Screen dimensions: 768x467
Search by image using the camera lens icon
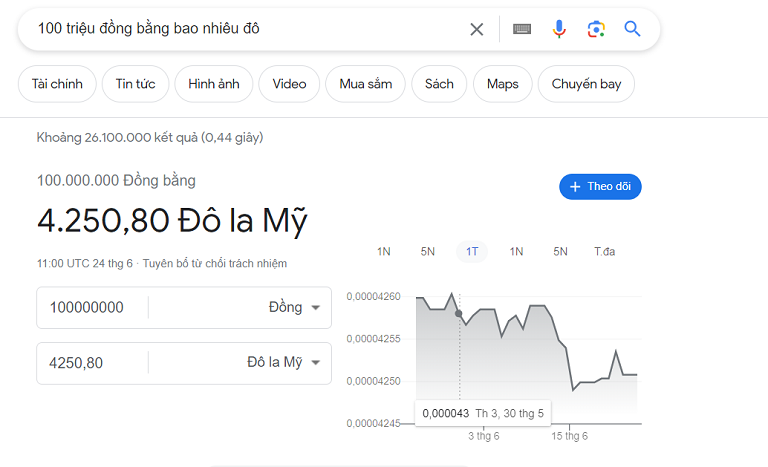click(x=596, y=29)
